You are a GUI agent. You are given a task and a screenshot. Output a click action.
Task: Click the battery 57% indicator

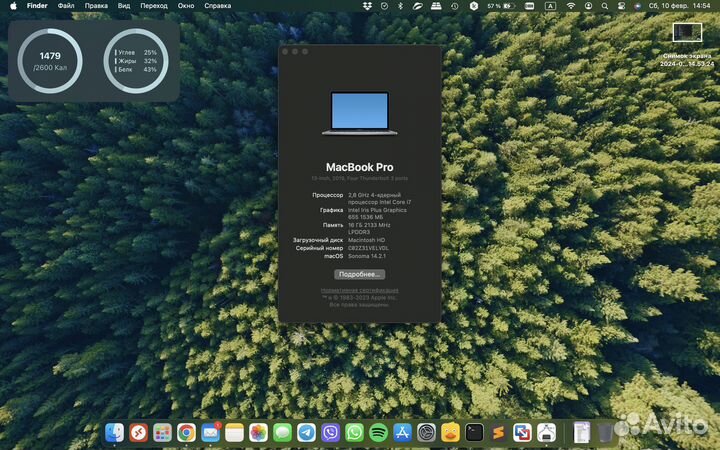[501, 6]
